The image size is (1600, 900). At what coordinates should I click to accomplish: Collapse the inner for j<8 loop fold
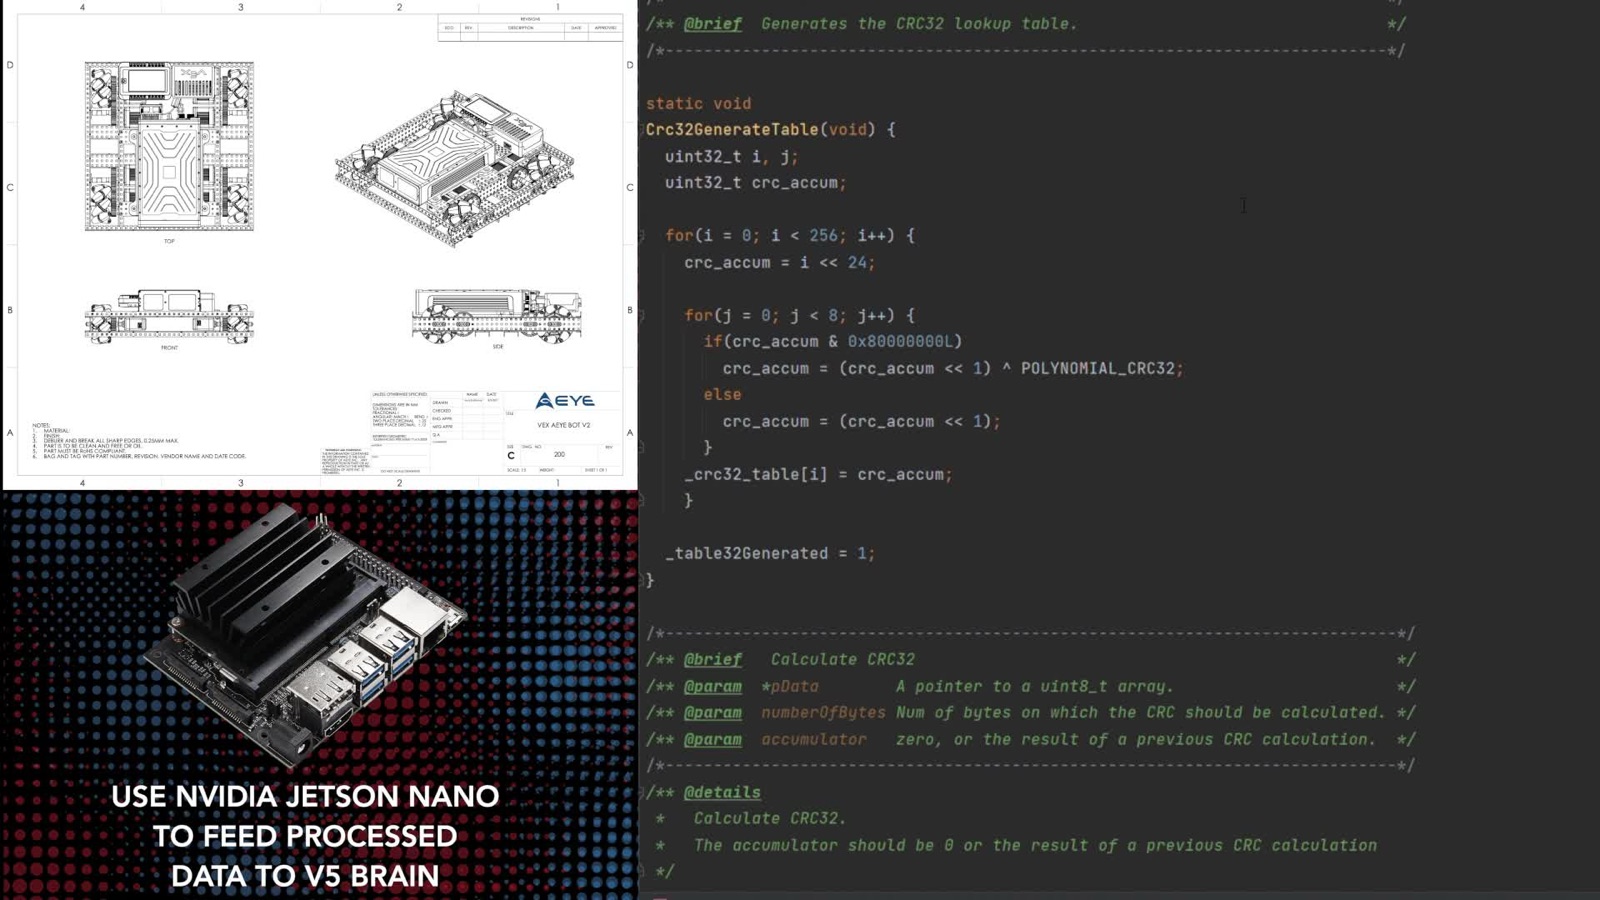point(642,316)
